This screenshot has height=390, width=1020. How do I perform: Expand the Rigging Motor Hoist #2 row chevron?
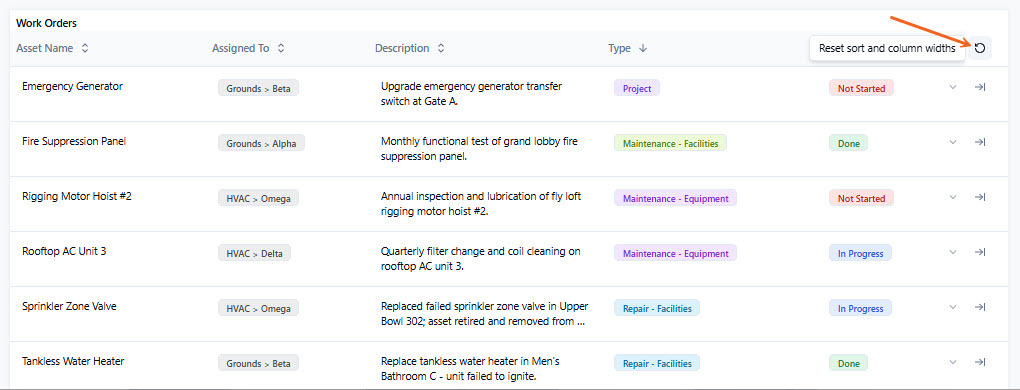(952, 197)
